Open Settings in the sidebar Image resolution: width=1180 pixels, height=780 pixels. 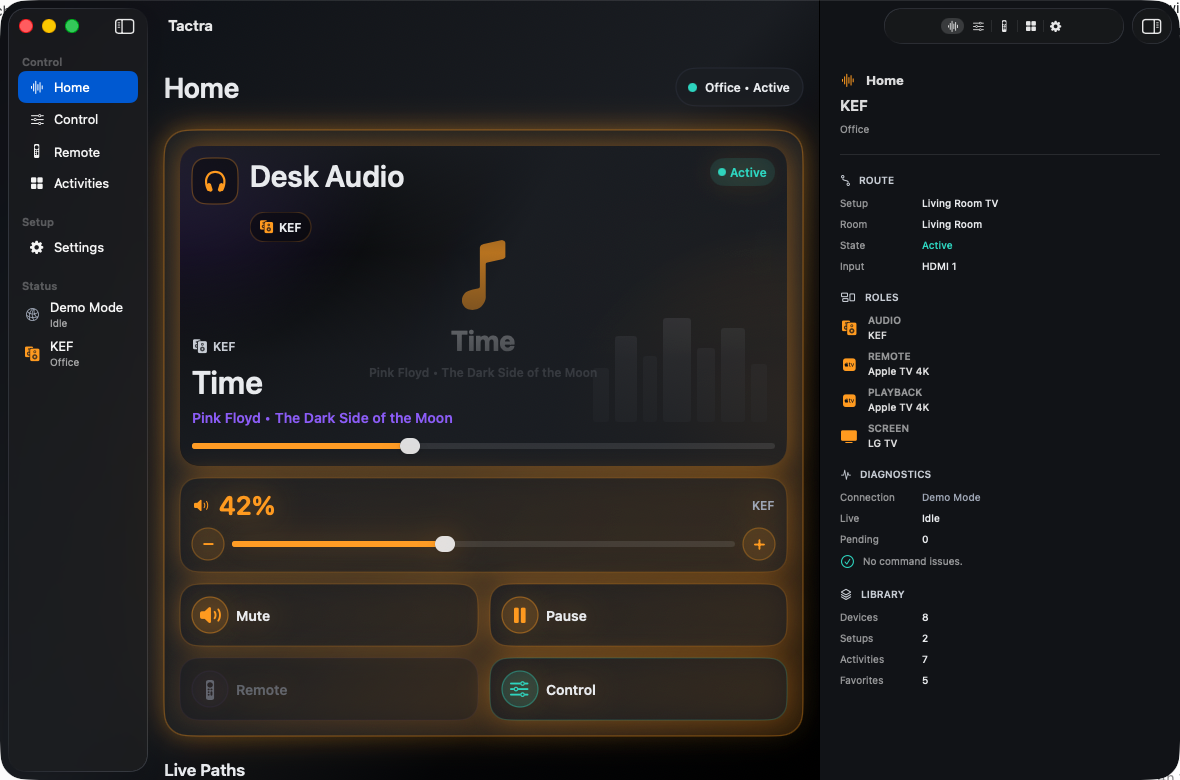tap(78, 248)
